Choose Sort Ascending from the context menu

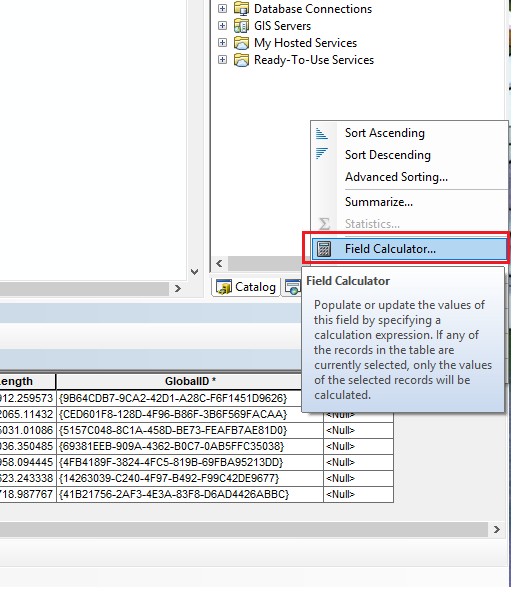click(410, 133)
